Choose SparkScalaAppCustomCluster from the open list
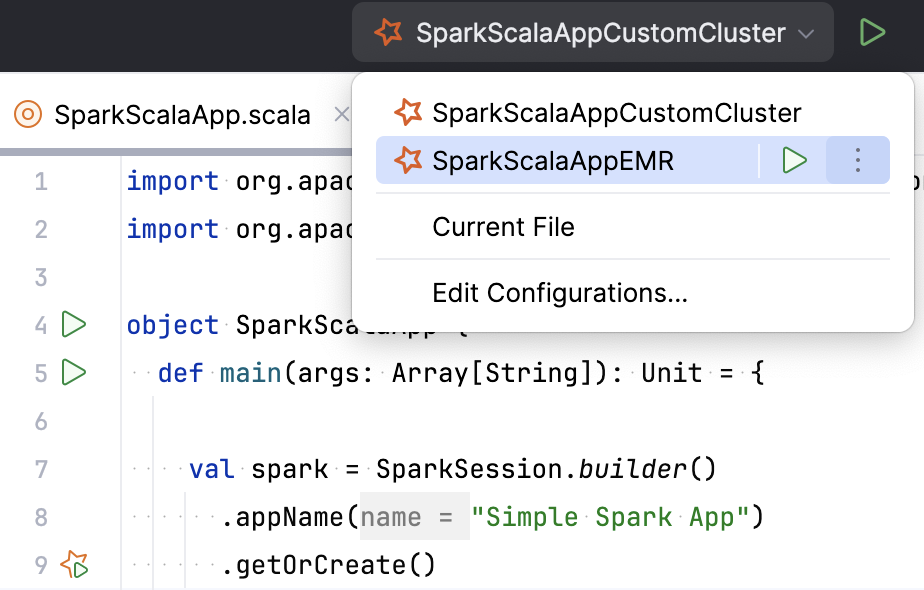The height and width of the screenshot is (590, 924). click(615, 112)
